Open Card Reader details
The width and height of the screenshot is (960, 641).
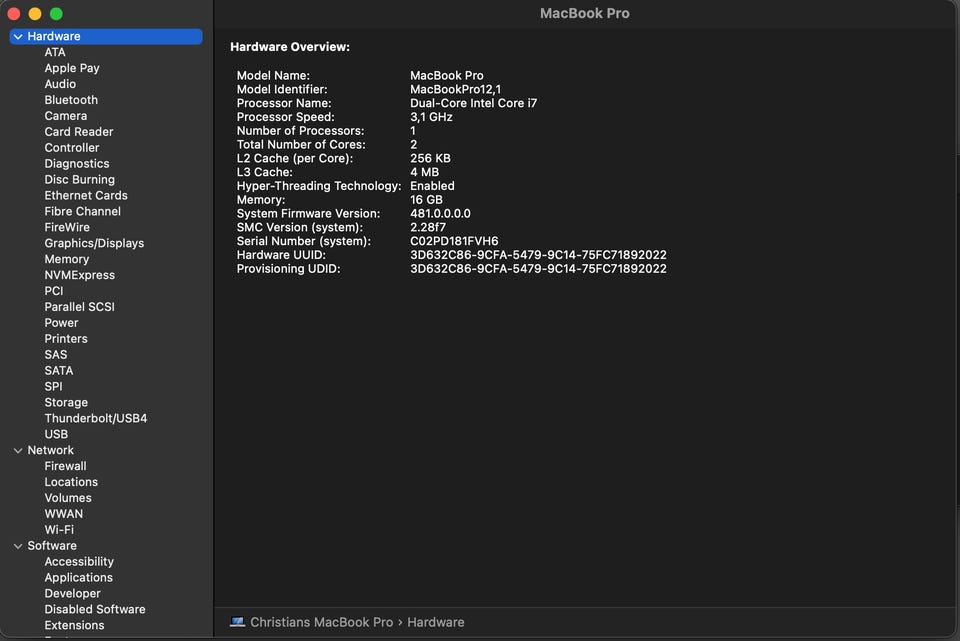78,132
